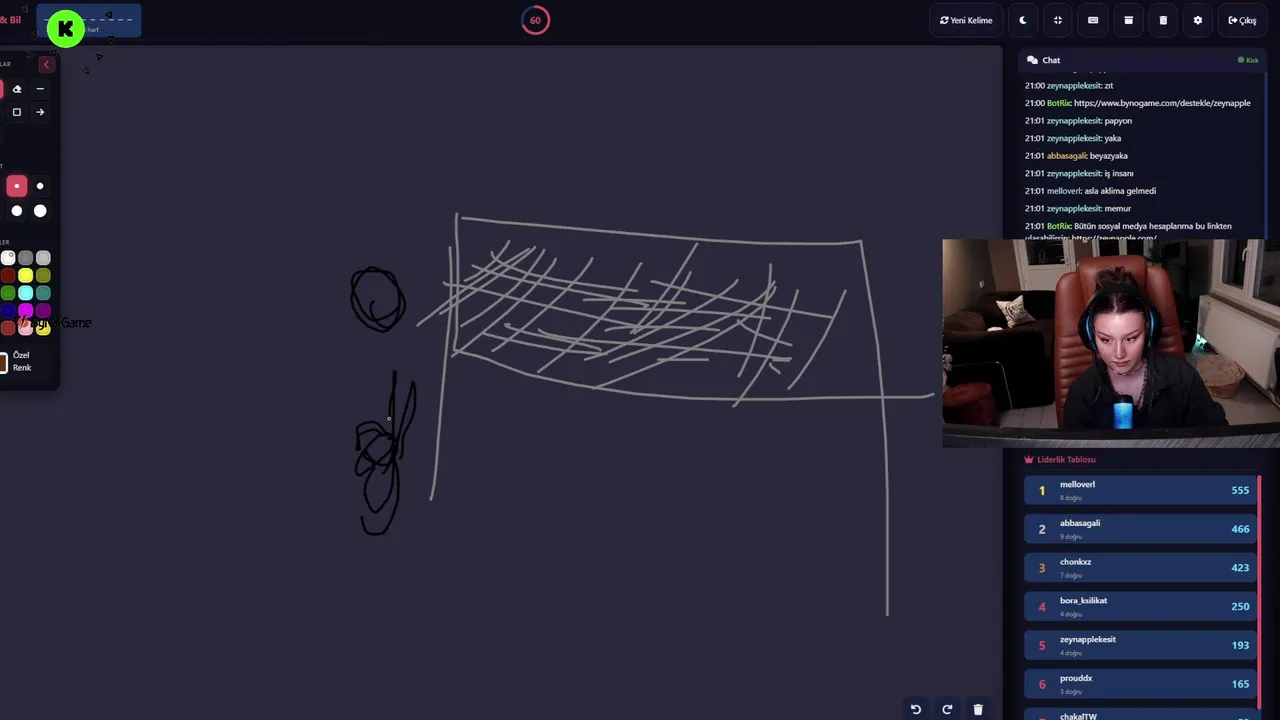Choose the smallest brush size

pos(17,186)
